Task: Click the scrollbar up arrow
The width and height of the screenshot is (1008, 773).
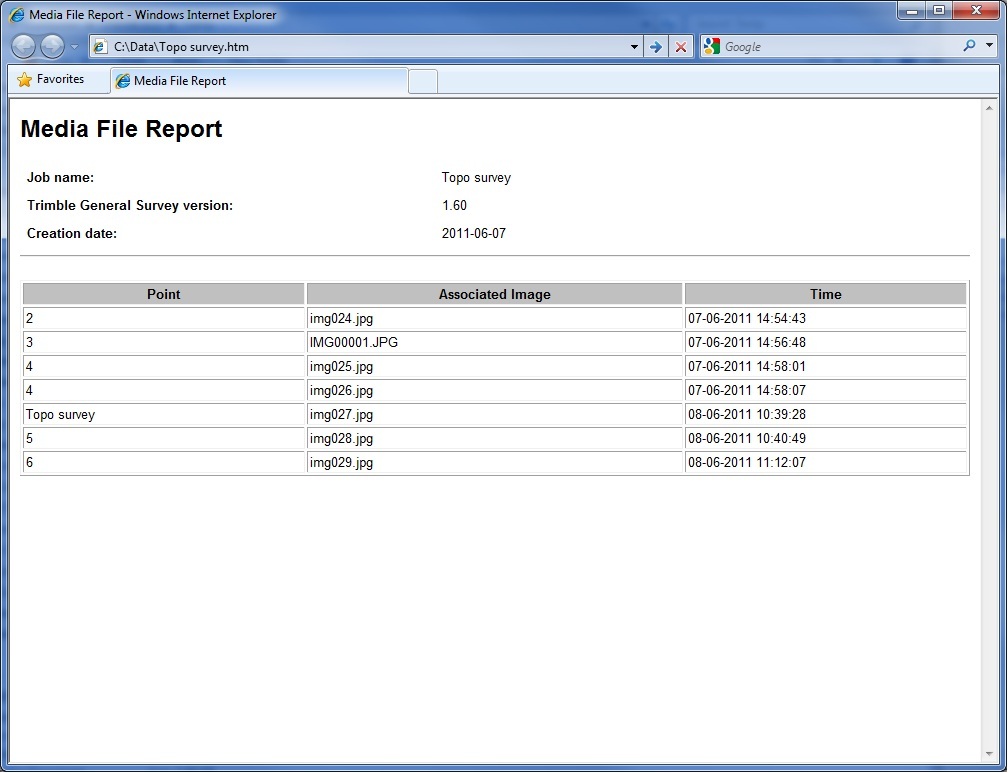Action: (990, 108)
